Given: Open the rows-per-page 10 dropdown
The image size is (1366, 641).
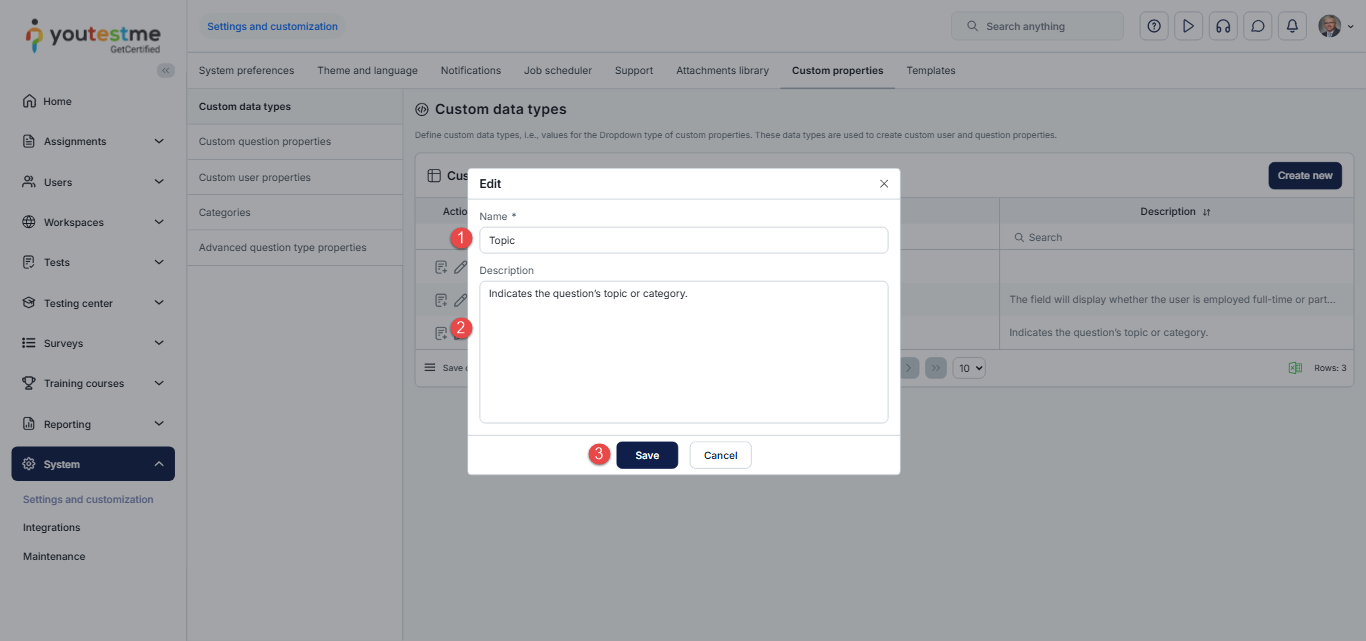Looking at the screenshot, I should (x=969, y=368).
